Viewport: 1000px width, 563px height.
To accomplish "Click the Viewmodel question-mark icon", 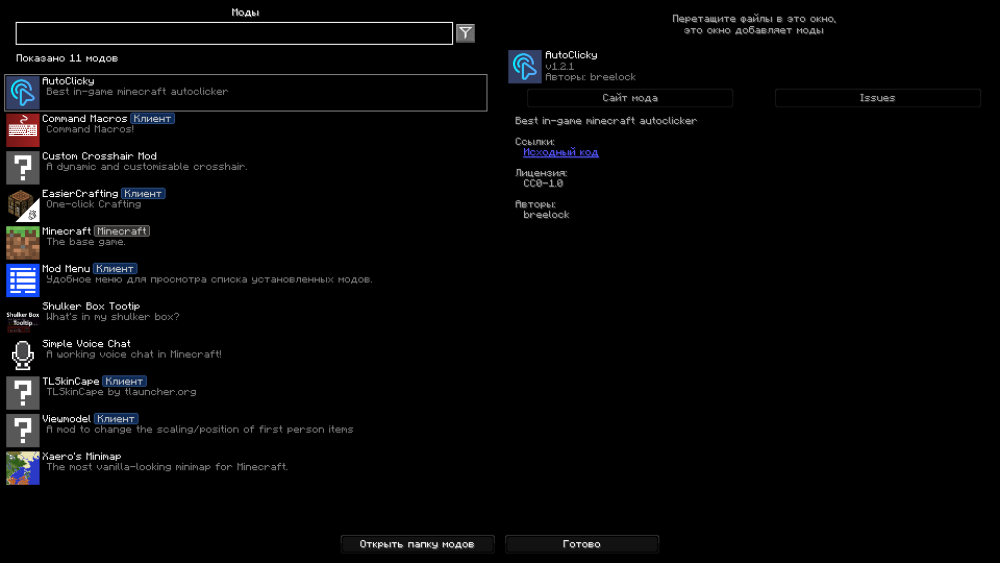I will pos(22,431).
